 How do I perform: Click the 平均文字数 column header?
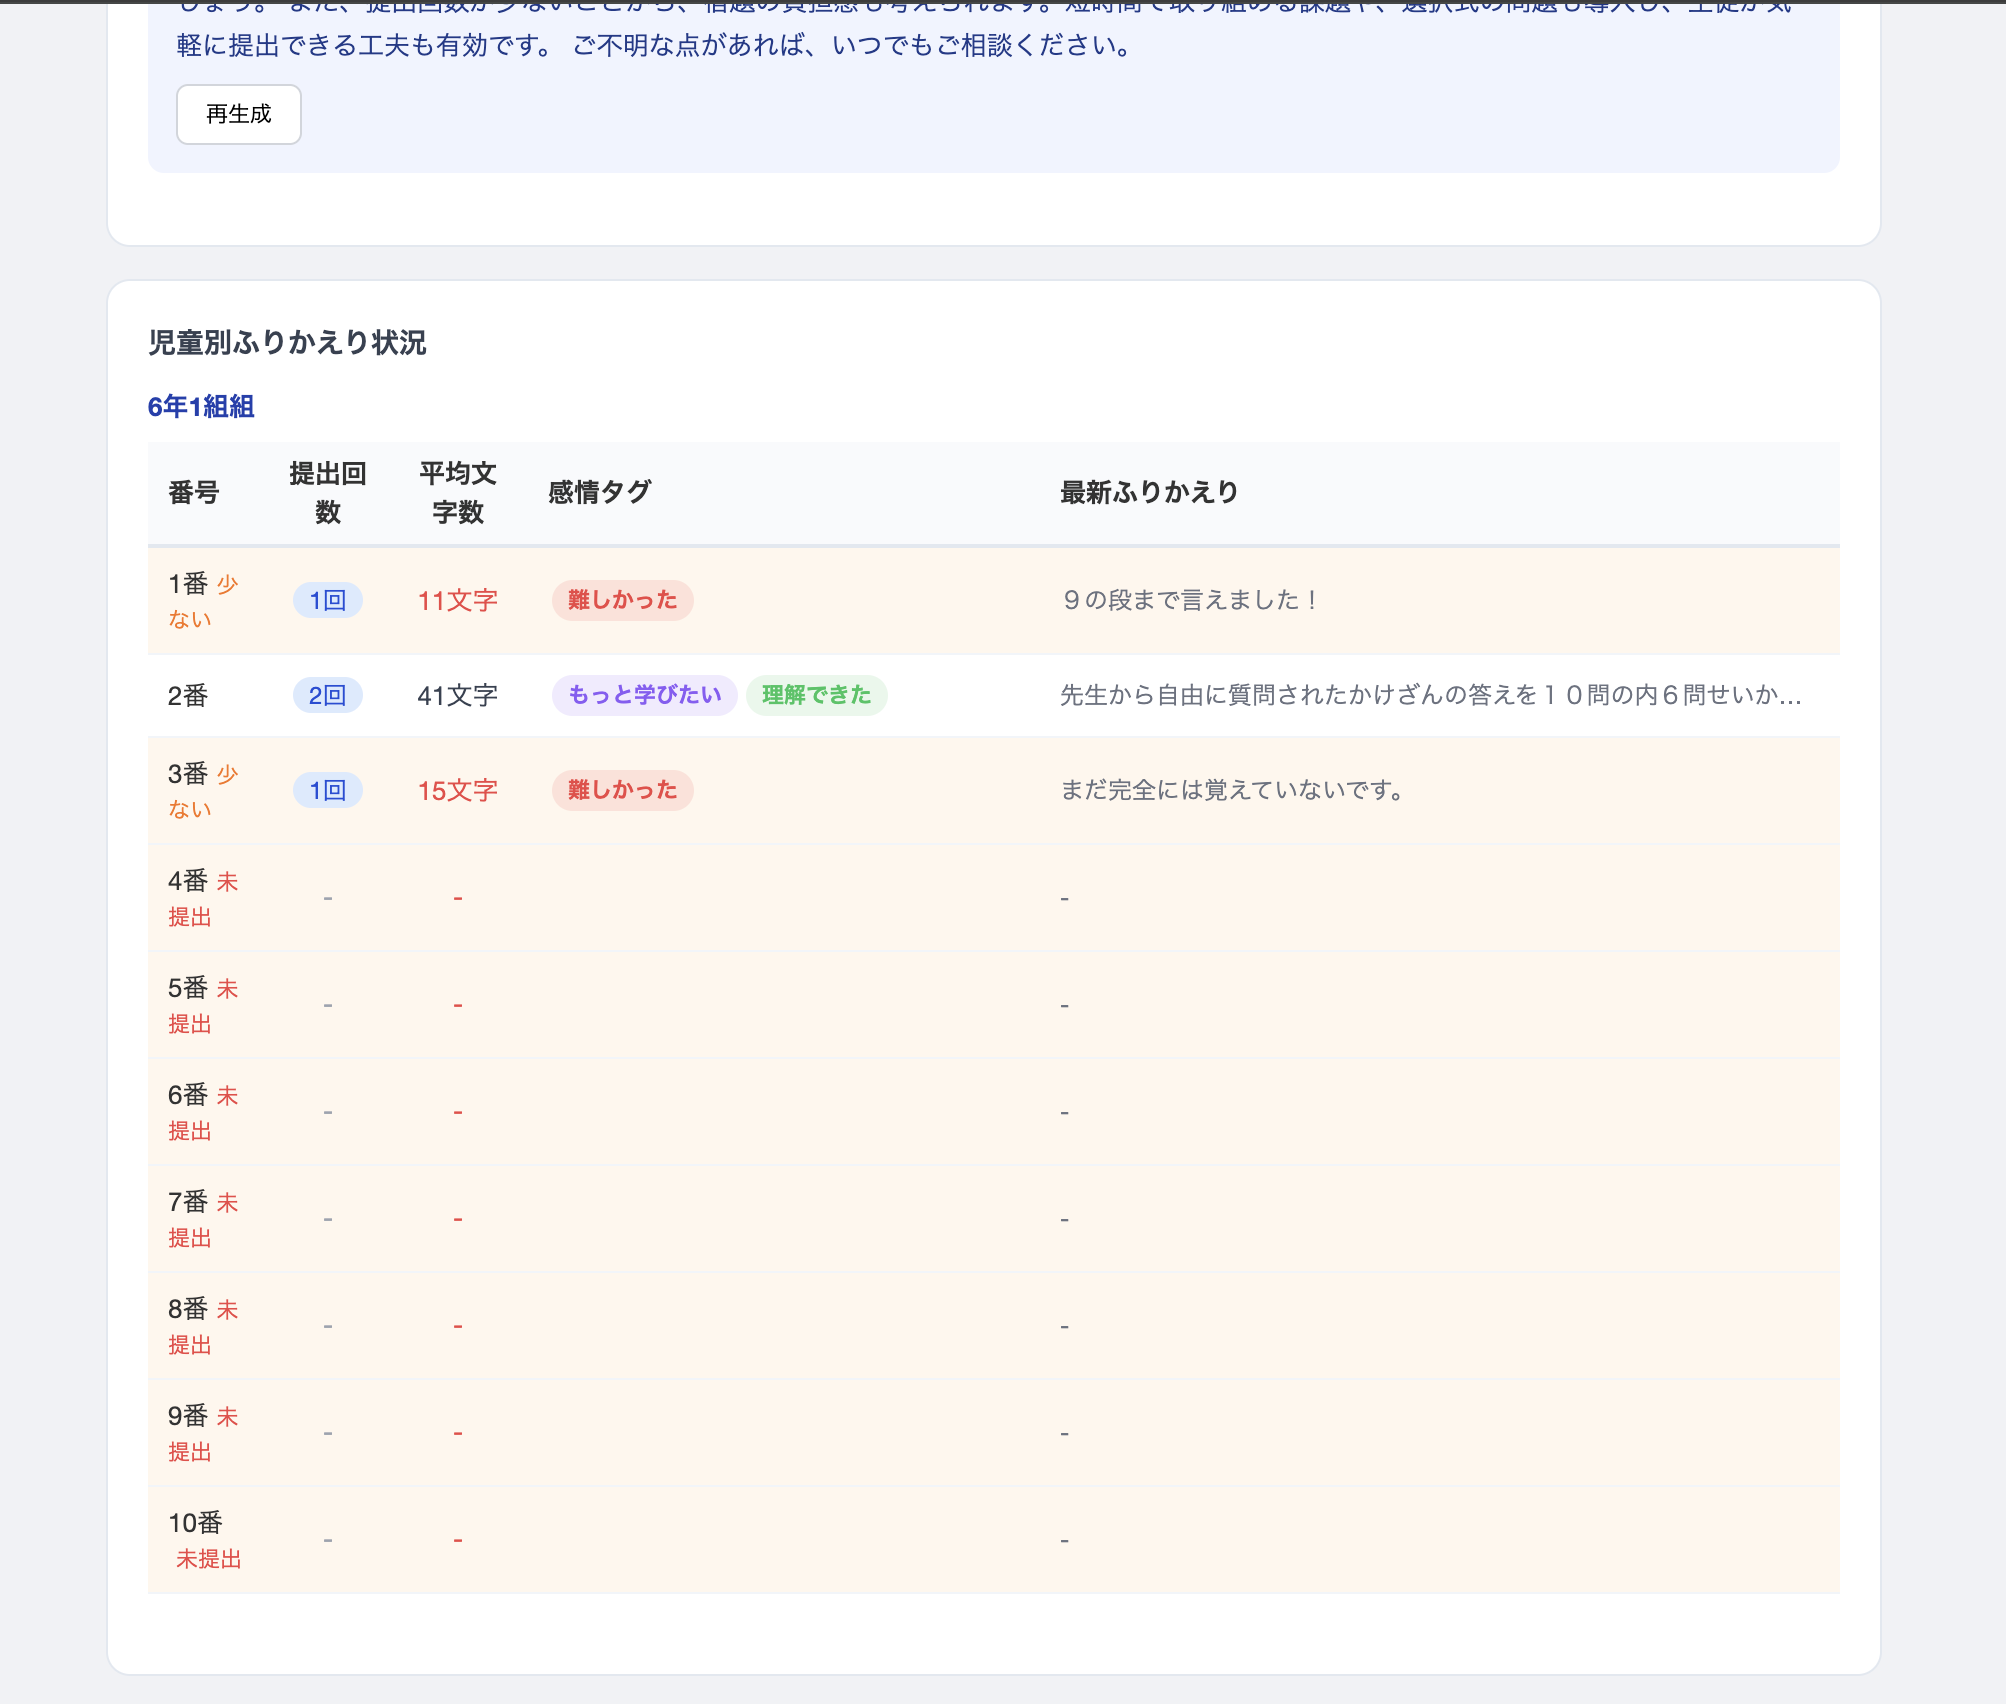pos(457,493)
